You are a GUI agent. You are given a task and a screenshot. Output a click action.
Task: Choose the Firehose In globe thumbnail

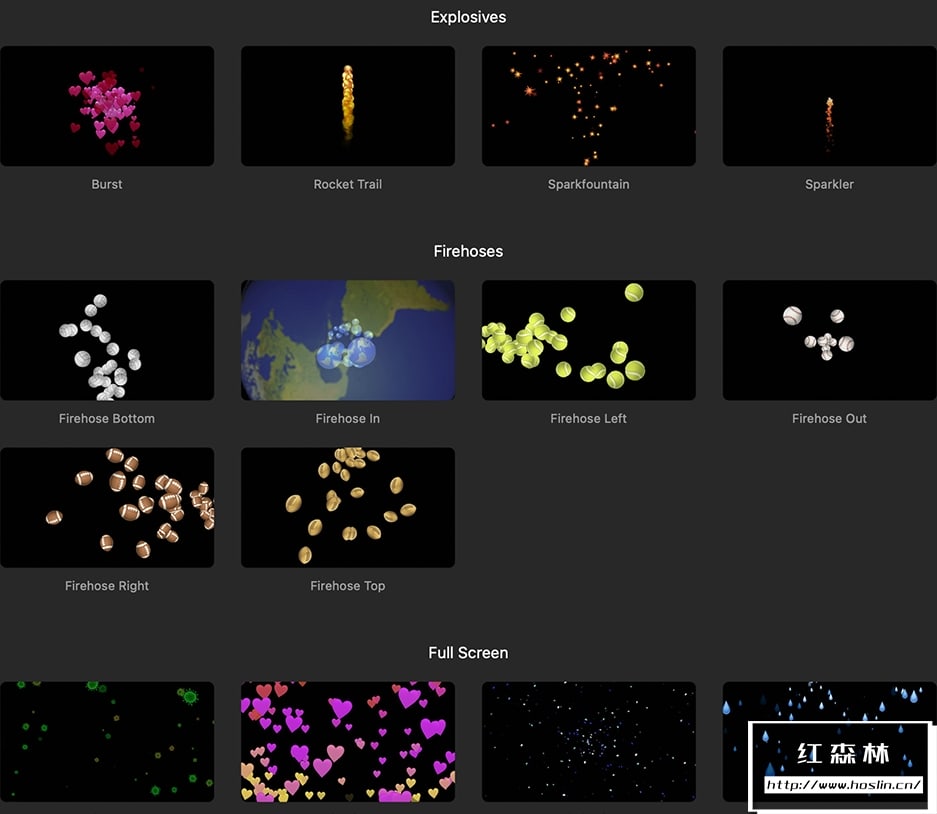point(348,340)
